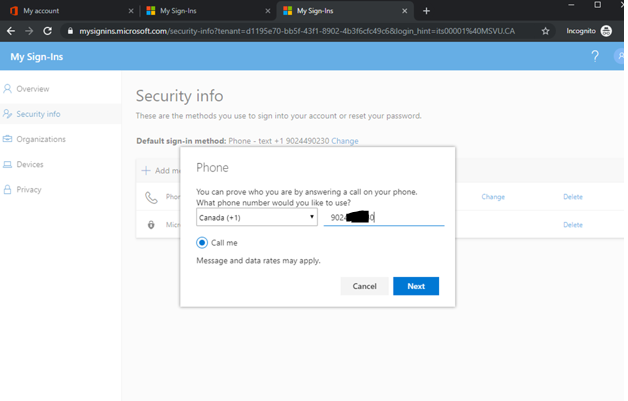Open the Canada (+1) country dropdown
The width and height of the screenshot is (628, 401).
pyautogui.click(x=257, y=217)
